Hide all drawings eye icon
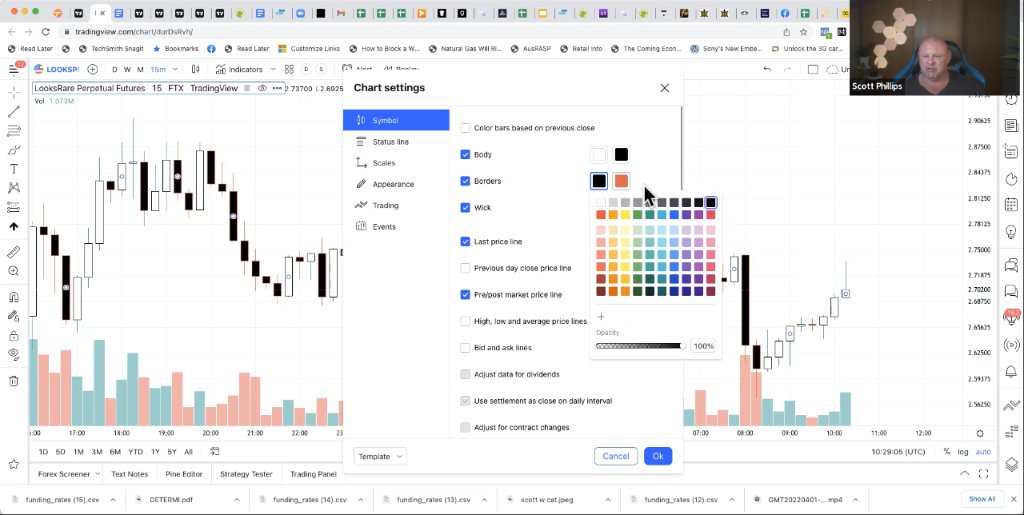The width and height of the screenshot is (1024, 515). tap(14, 354)
